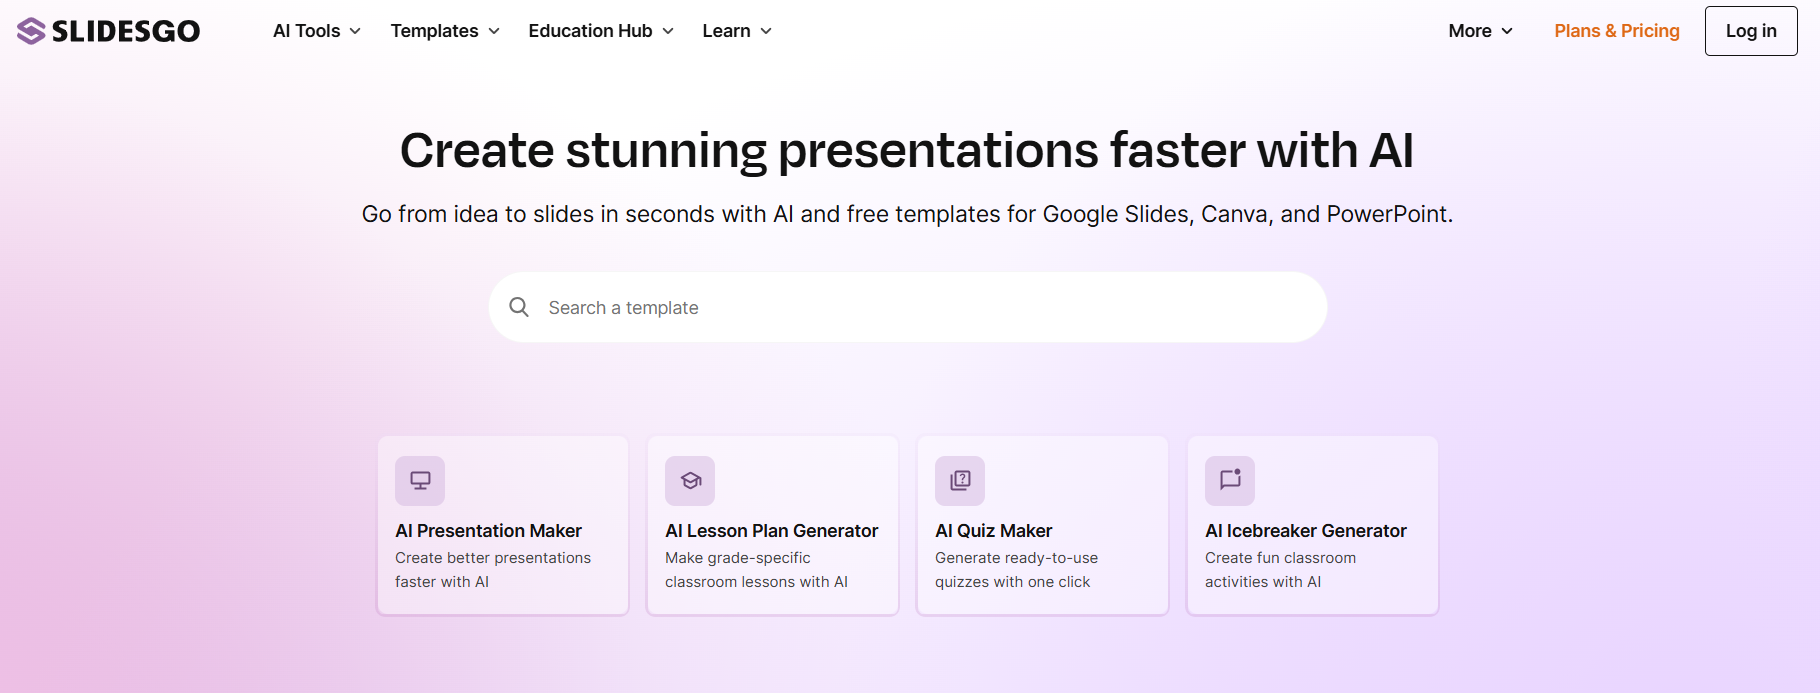Open the AI Icebreaker Generator title link
The height and width of the screenshot is (693, 1820).
1305,531
